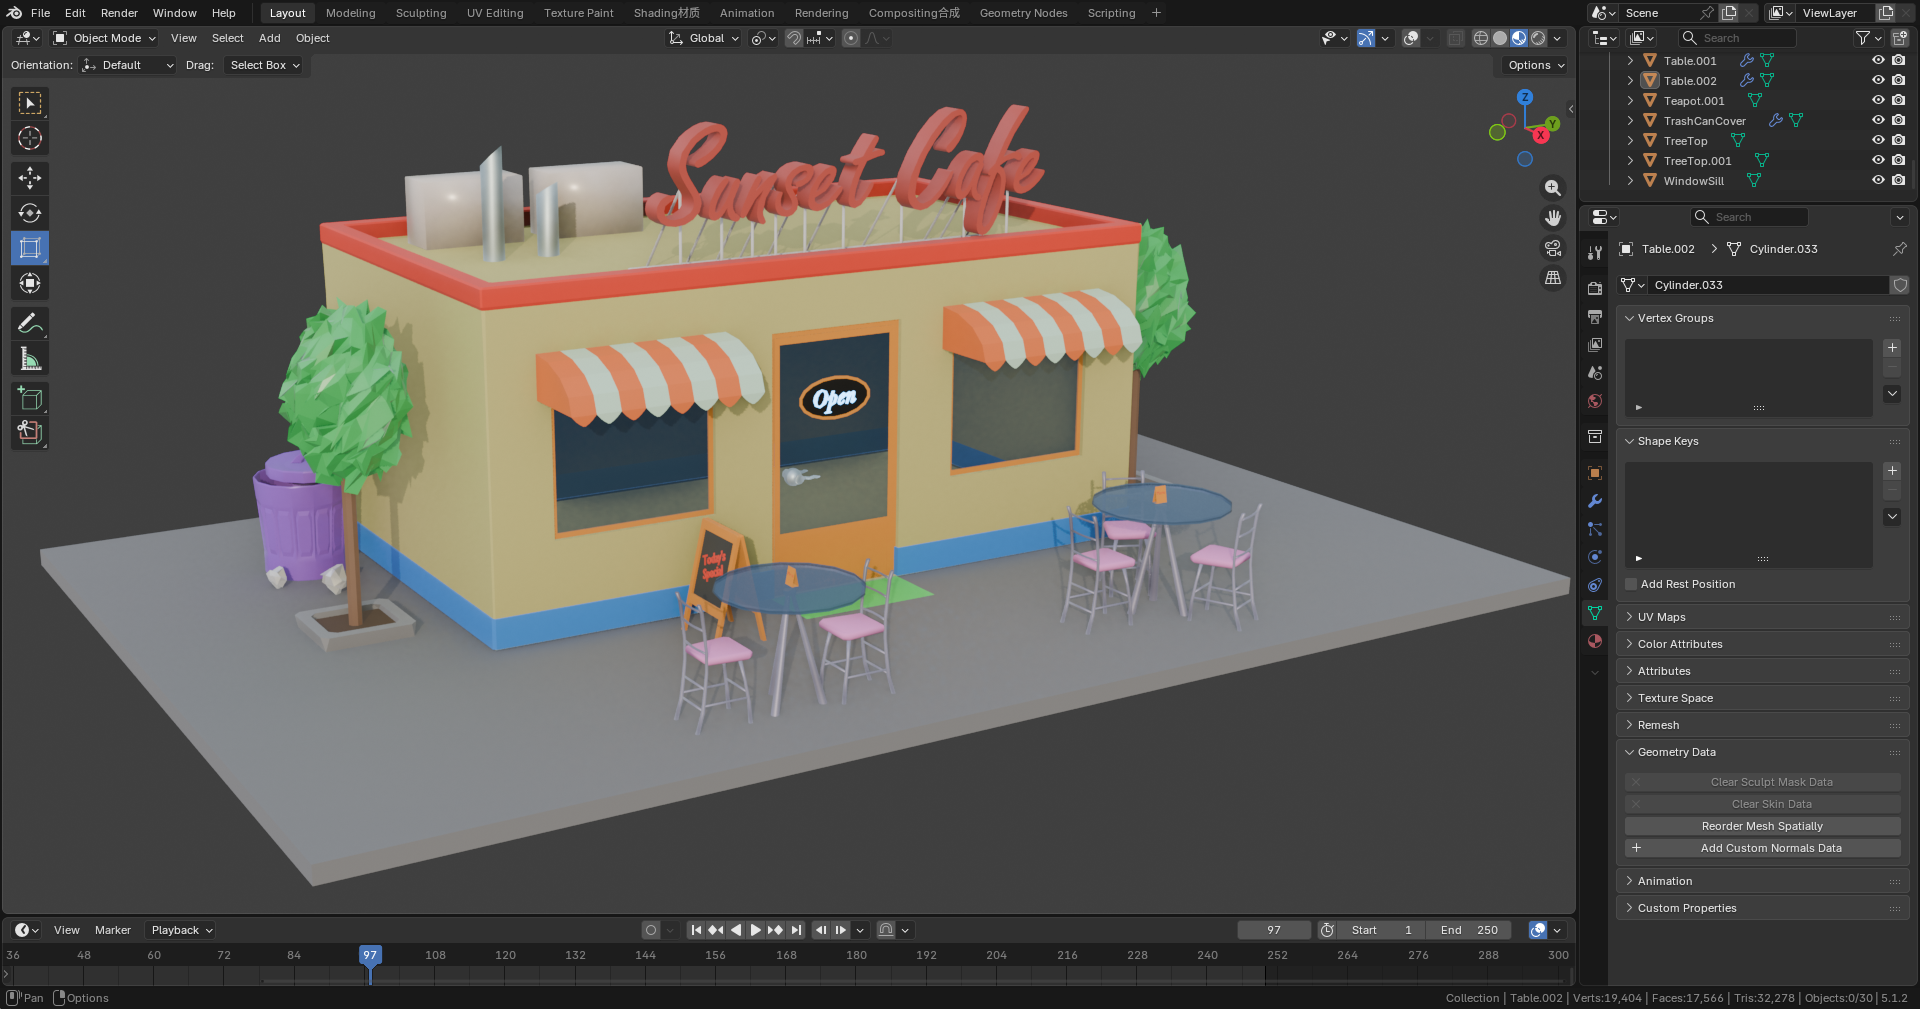Select the Cursor tool

pyautogui.click(x=30, y=138)
